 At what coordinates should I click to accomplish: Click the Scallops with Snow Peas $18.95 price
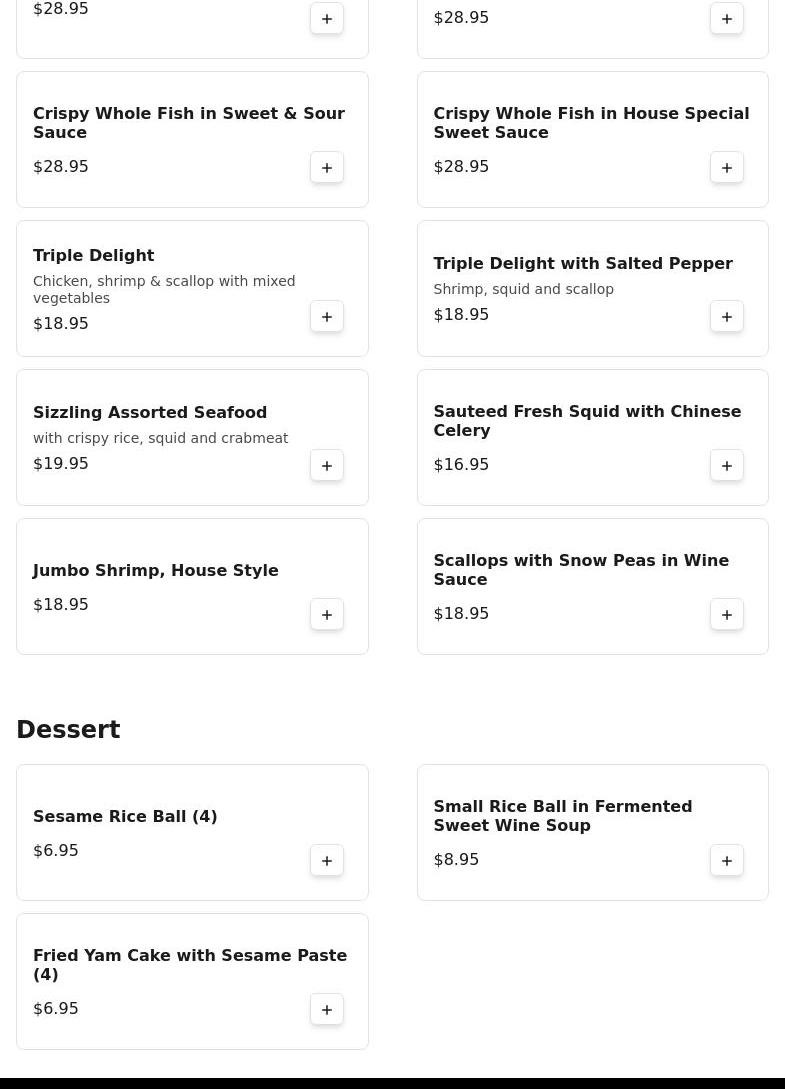click(x=461, y=614)
